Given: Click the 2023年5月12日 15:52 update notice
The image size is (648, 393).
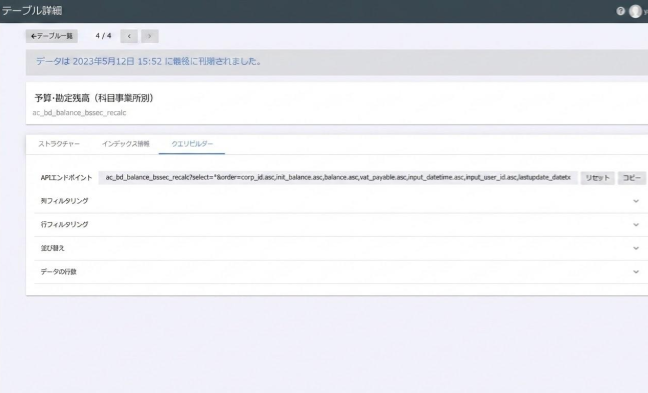Looking at the screenshot, I should coord(149,62).
